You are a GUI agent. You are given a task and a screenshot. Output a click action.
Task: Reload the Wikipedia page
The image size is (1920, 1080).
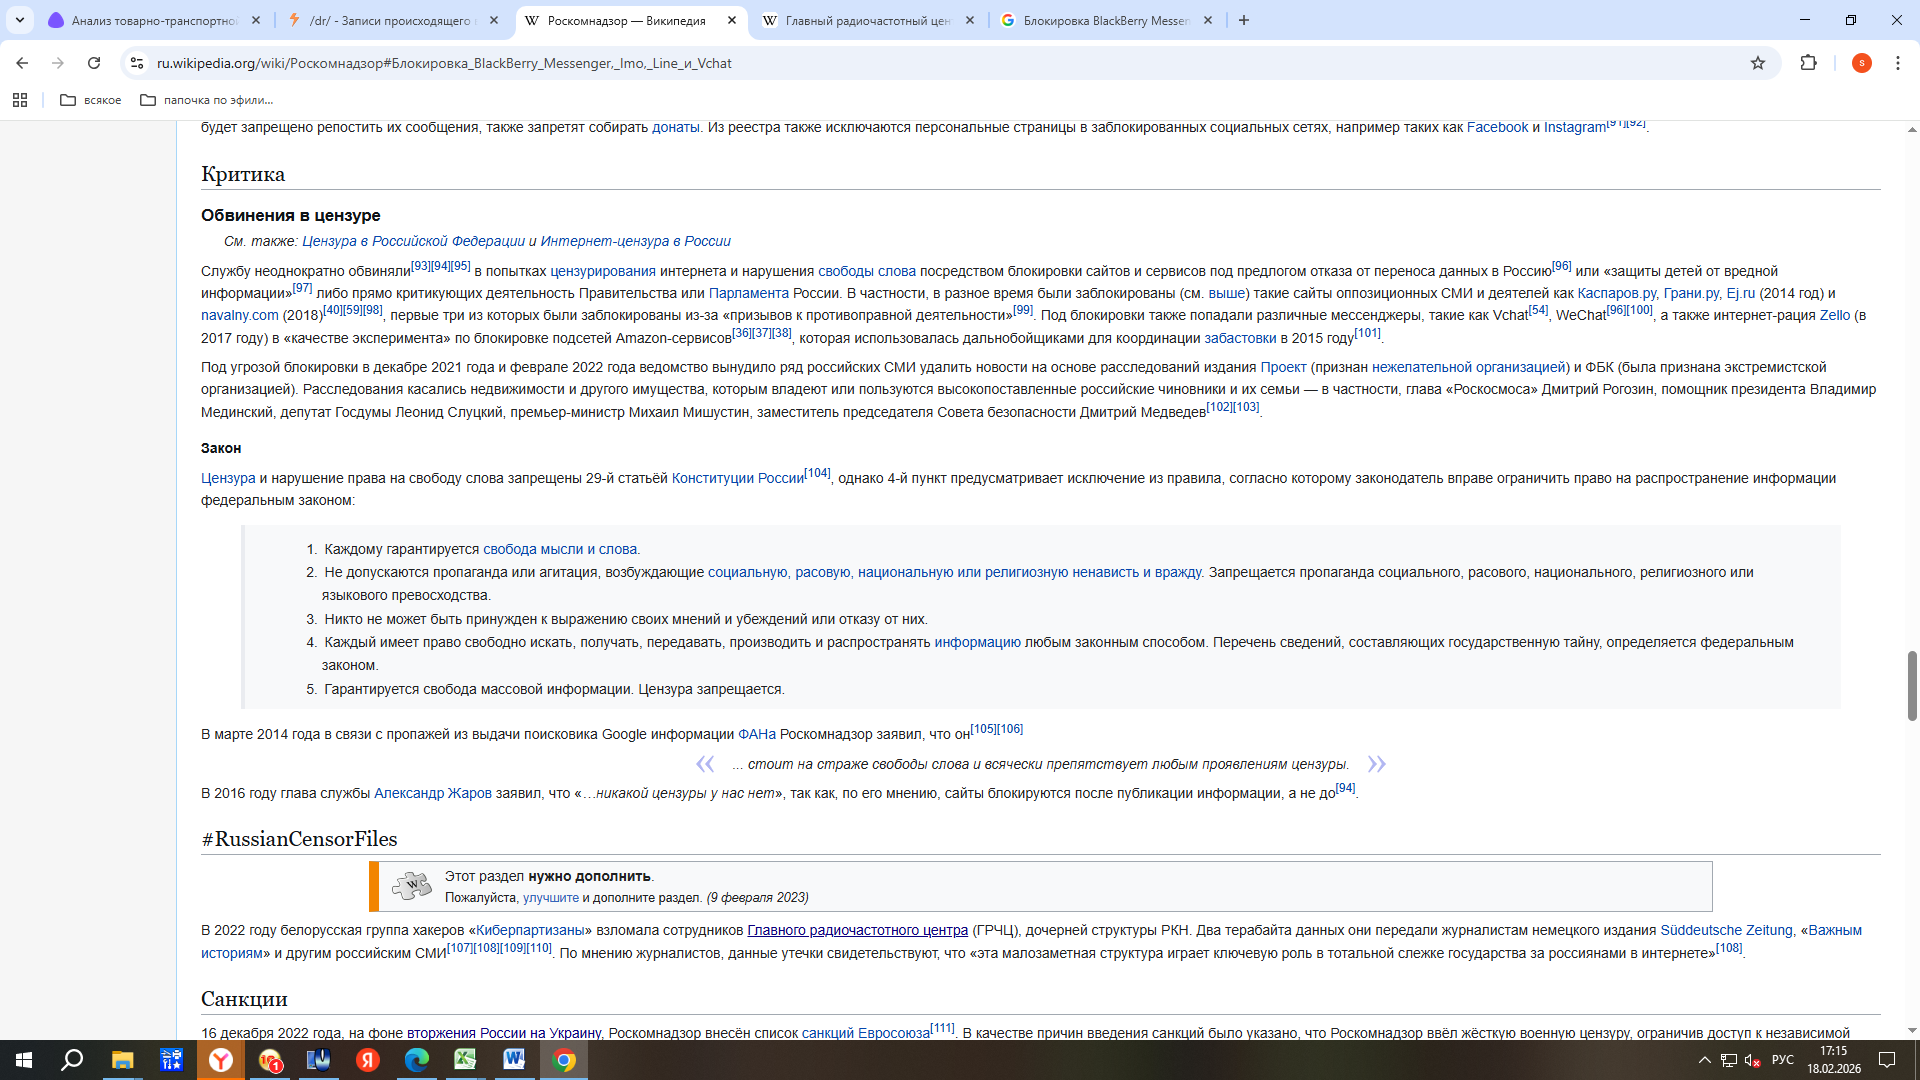pos(94,63)
